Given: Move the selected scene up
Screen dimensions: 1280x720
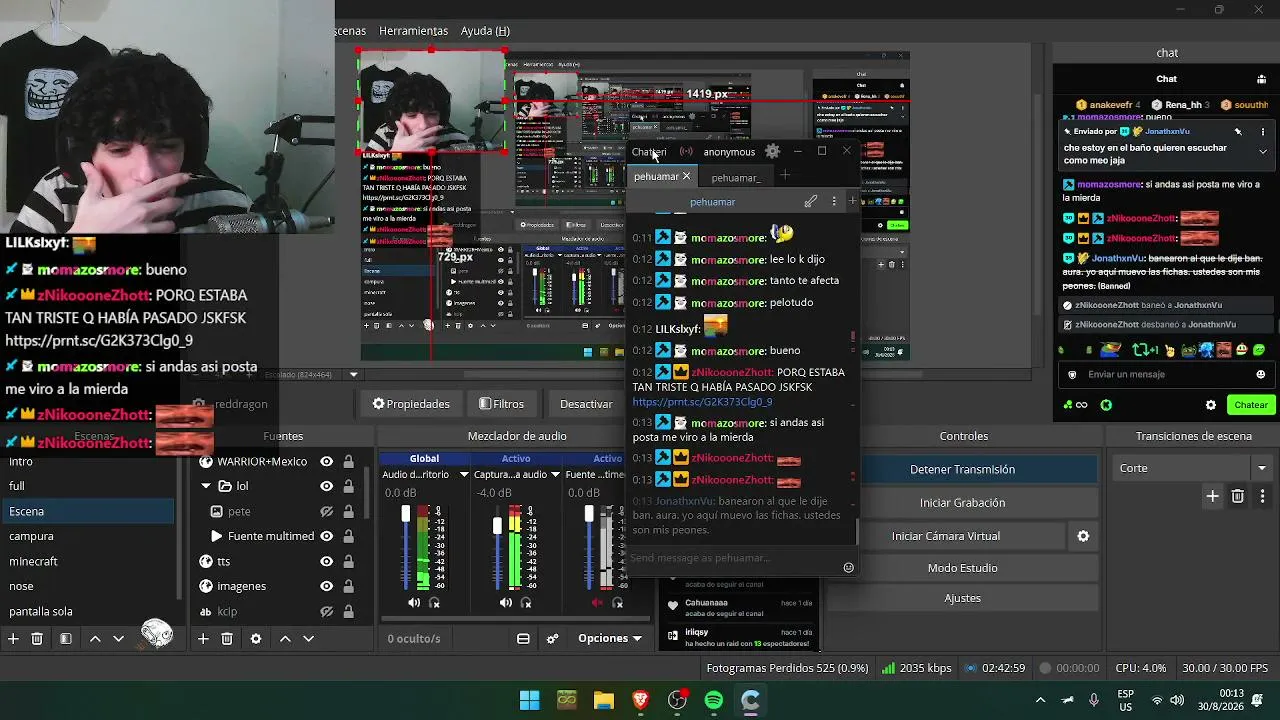Looking at the screenshot, I should click(95, 638).
